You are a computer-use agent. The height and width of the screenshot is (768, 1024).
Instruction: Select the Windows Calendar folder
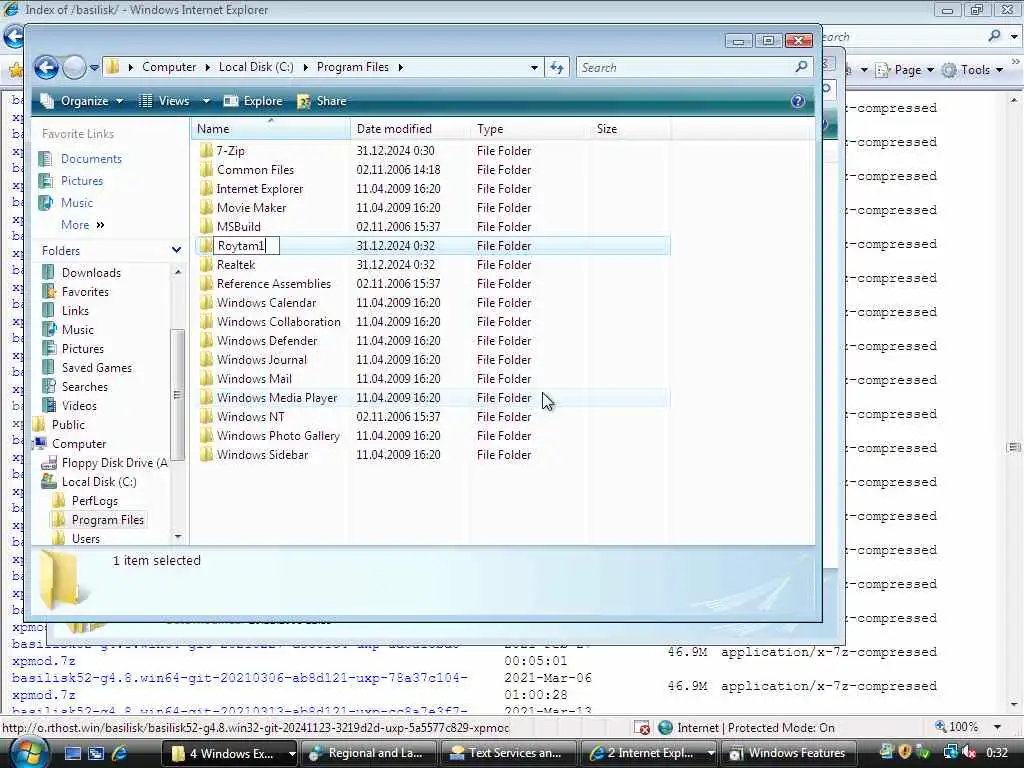[x=266, y=302]
